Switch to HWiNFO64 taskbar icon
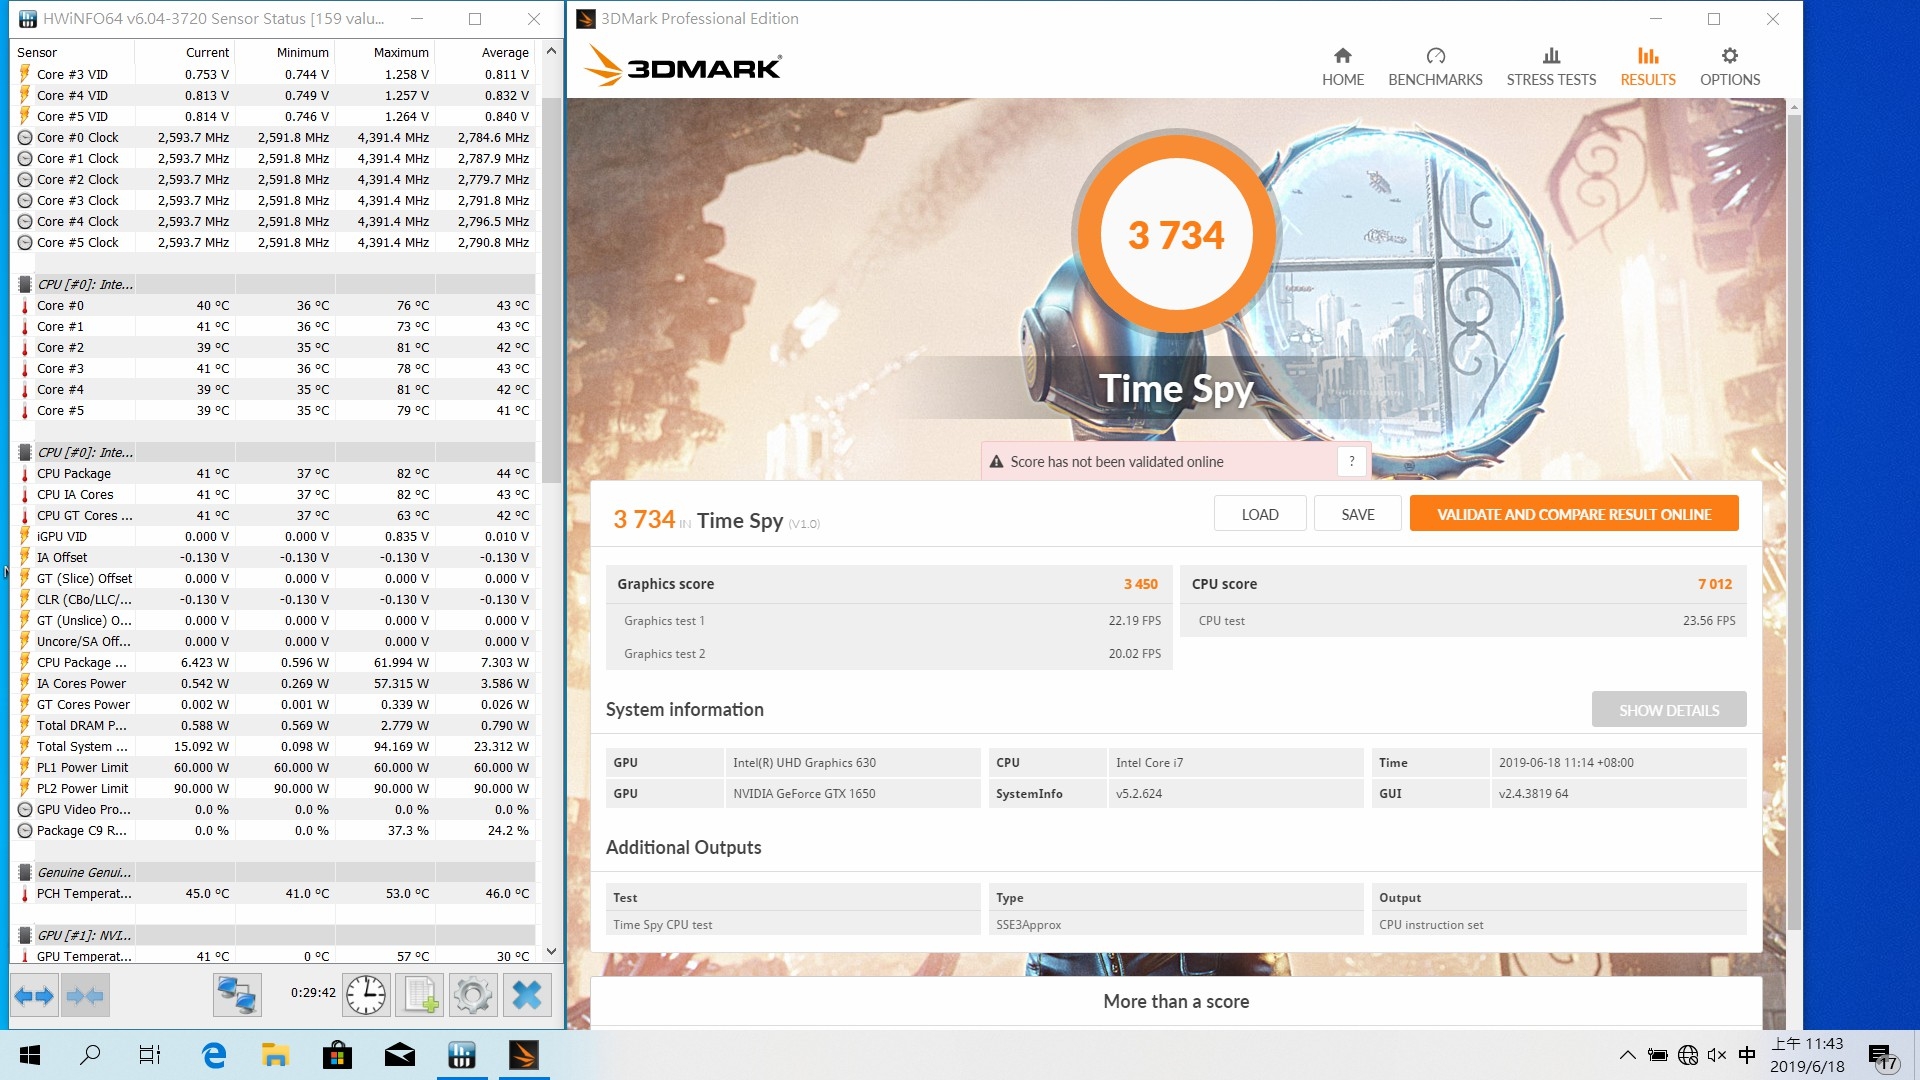 pos(462,1055)
